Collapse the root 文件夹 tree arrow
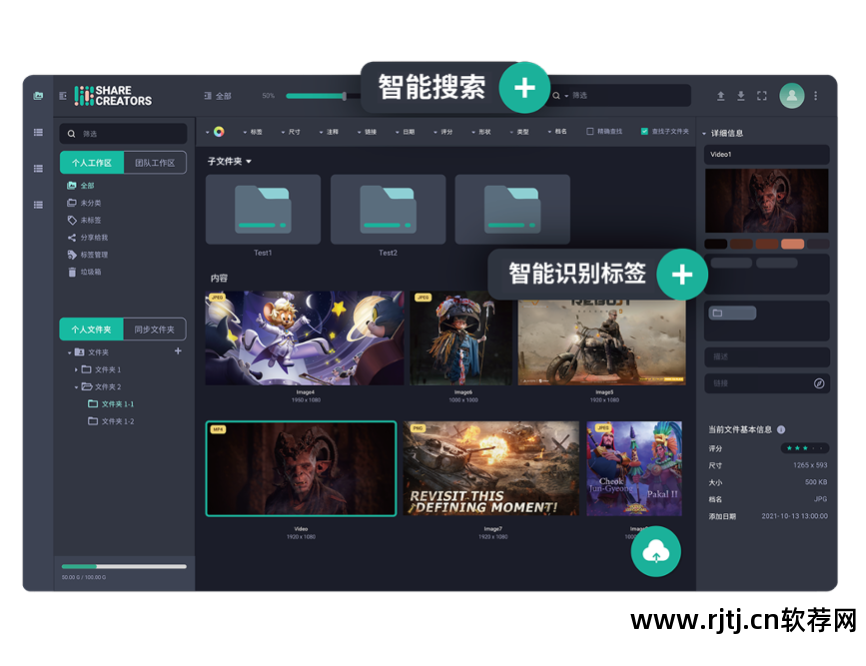Image resolution: width=866 pixels, height=666 pixels. (x=70, y=352)
